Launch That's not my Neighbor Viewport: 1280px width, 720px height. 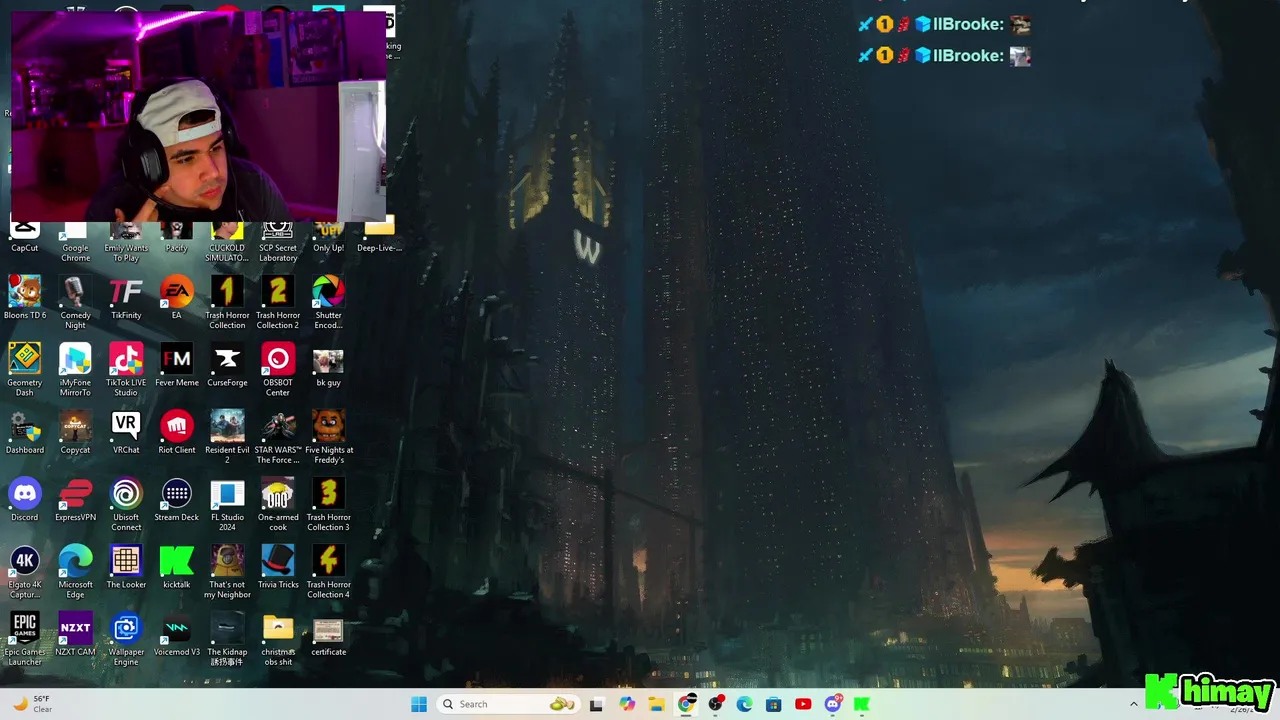click(x=227, y=571)
